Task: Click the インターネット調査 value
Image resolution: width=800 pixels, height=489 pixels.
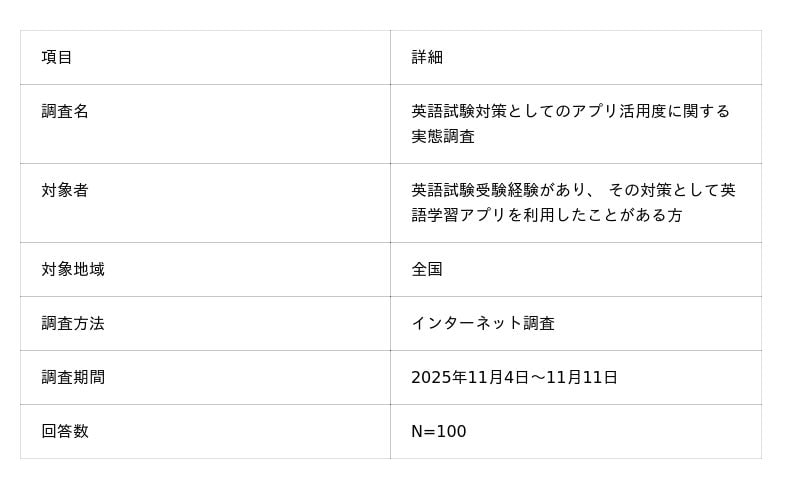Action: 483,323
